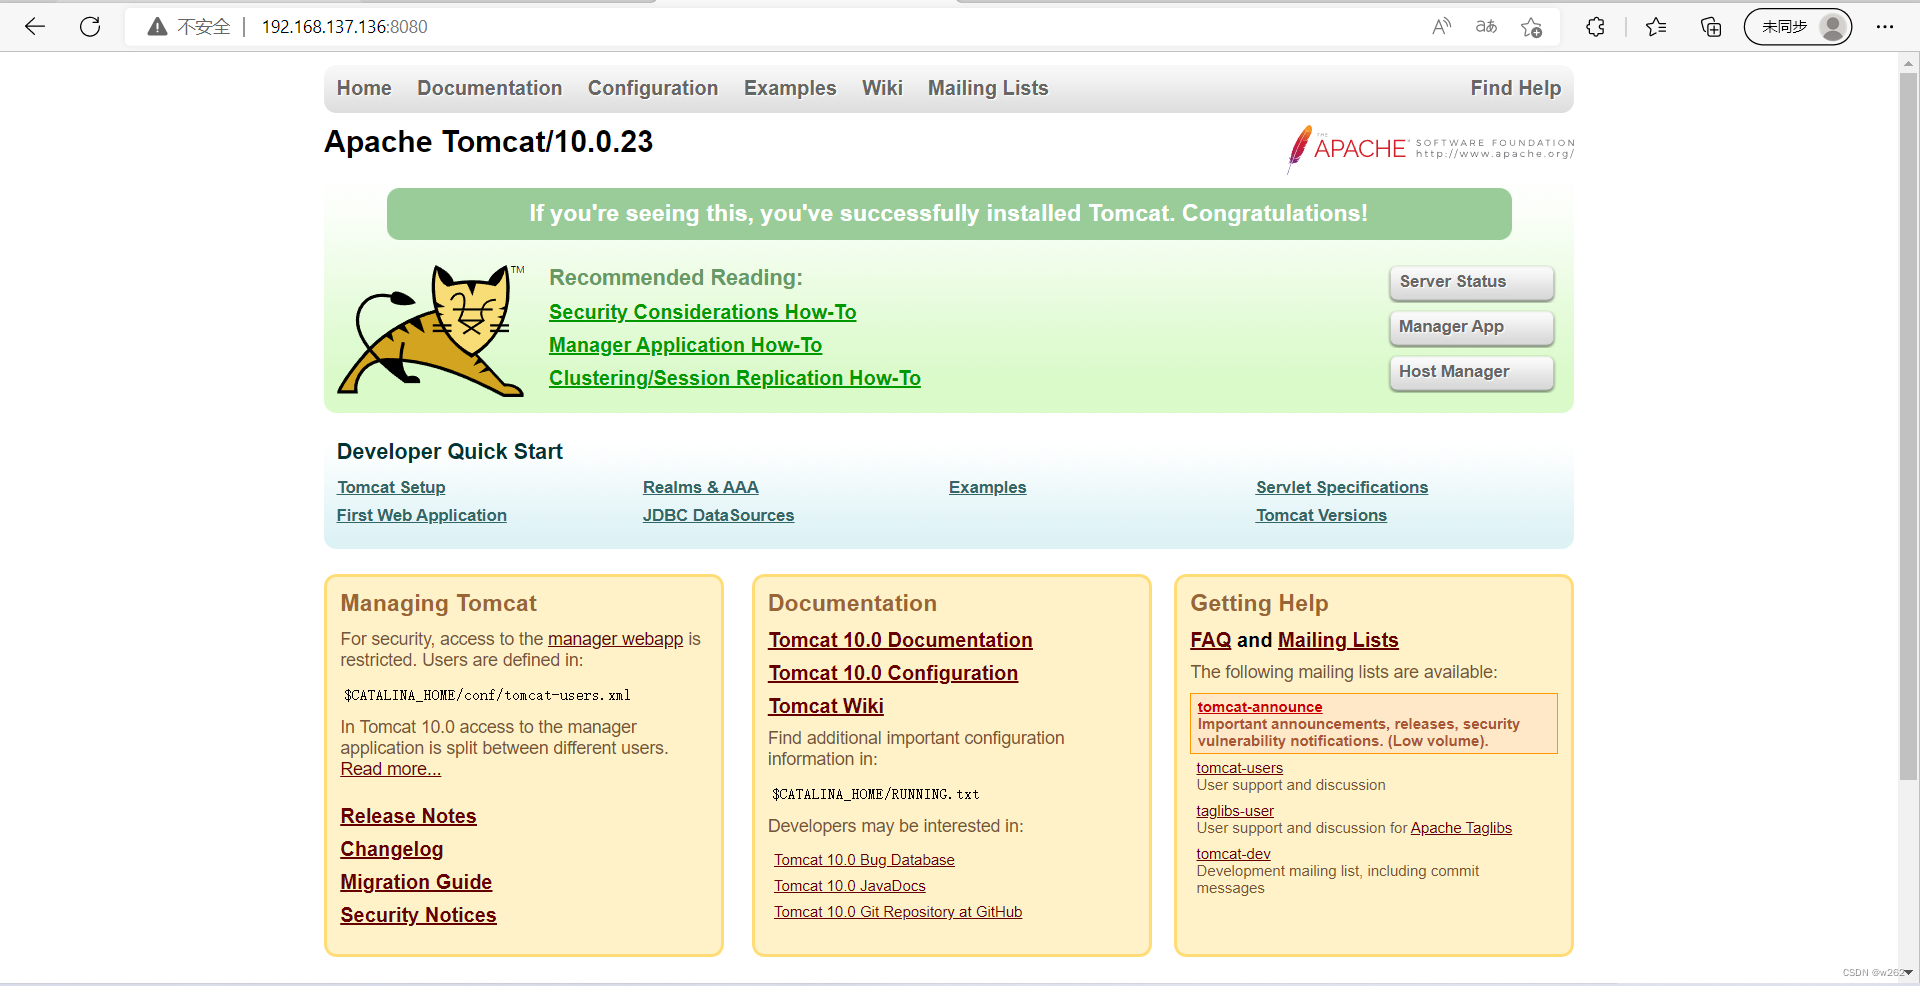Open the tomcat-announce mailing list link

1260,707
